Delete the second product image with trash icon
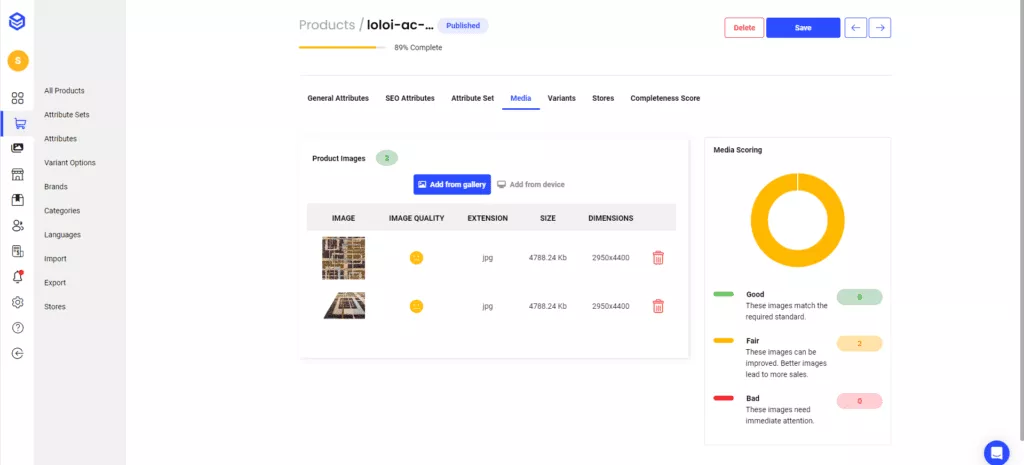 pyautogui.click(x=658, y=306)
